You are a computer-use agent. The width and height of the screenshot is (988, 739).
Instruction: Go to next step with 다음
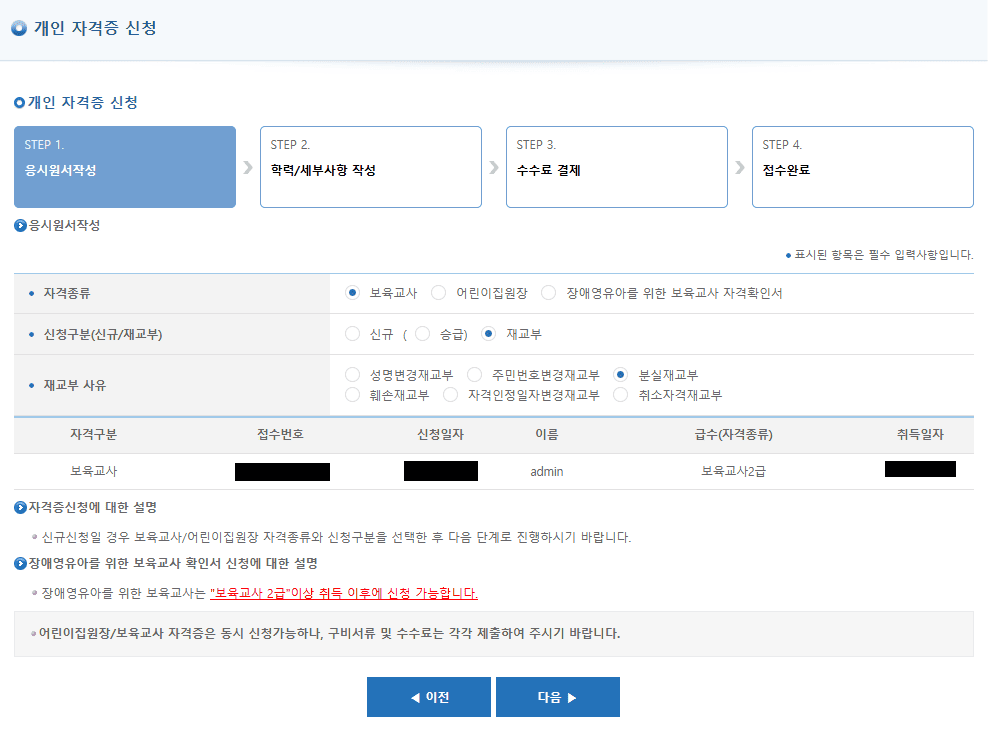[x=557, y=697]
